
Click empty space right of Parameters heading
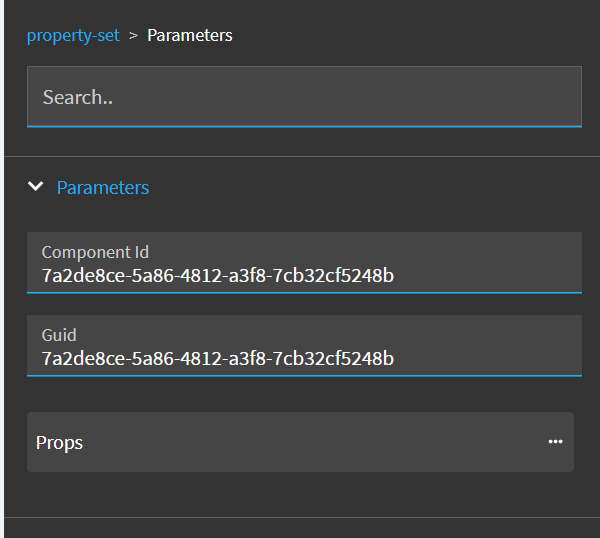coord(380,188)
